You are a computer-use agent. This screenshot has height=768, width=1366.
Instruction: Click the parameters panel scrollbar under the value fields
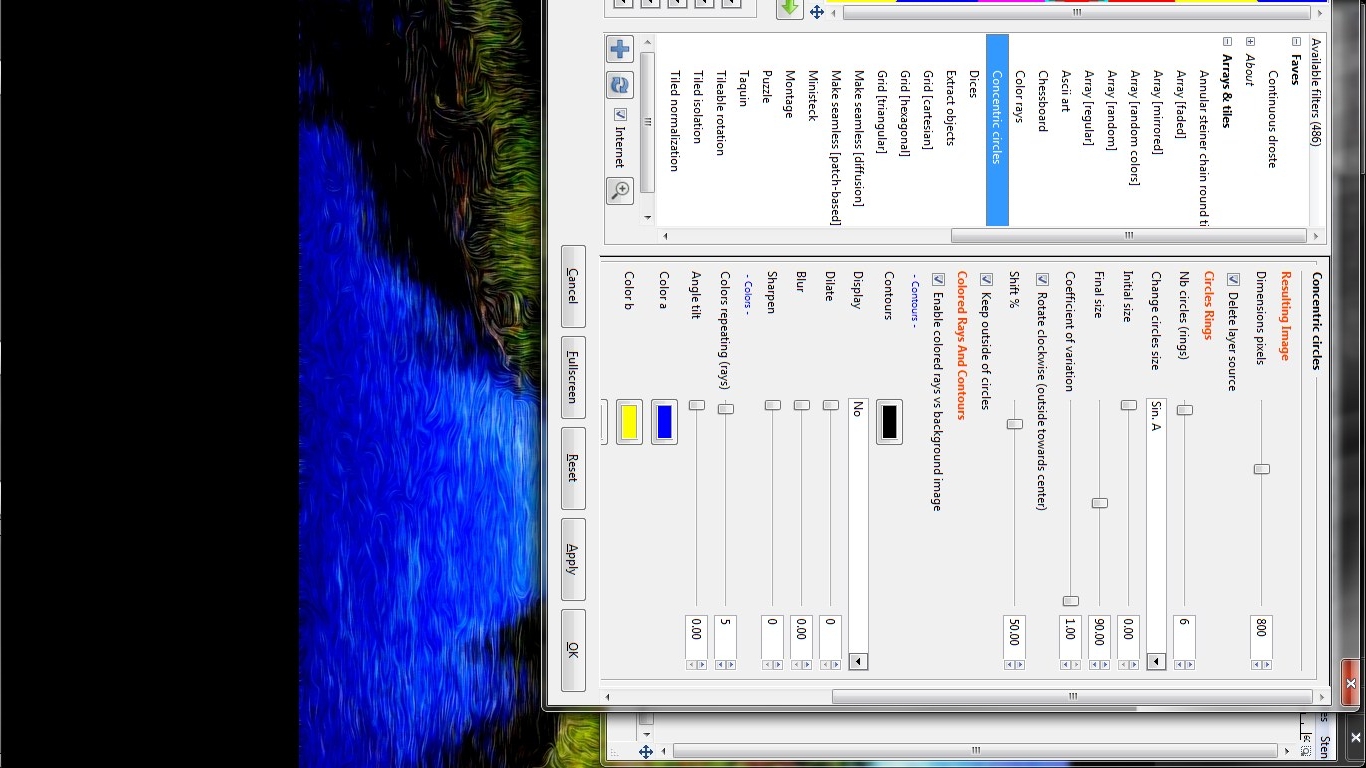click(1072, 697)
